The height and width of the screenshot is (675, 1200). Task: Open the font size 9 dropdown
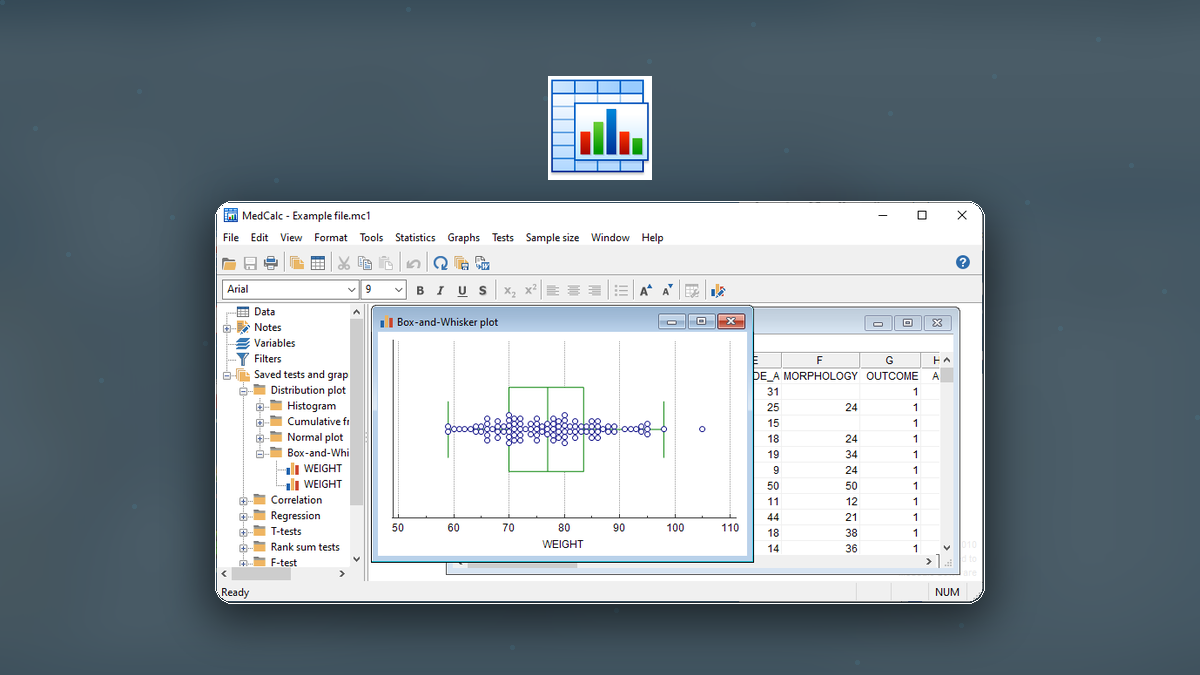coord(399,290)
